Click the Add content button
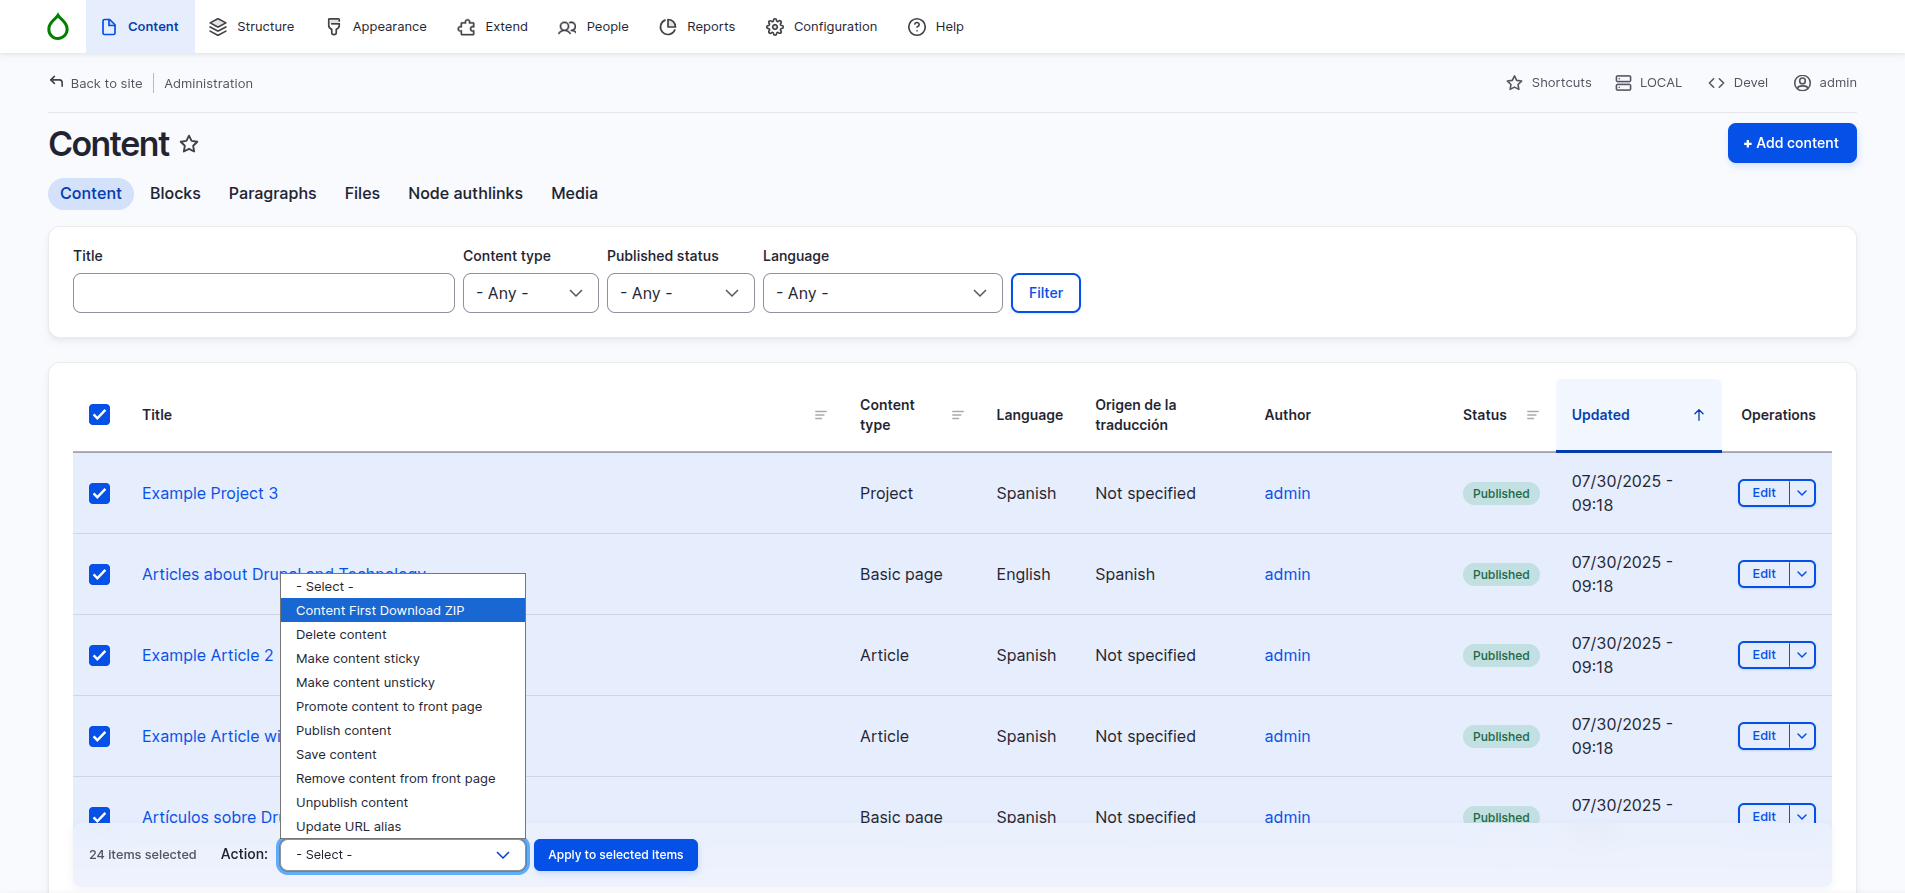 click(x=1791, y=143)
